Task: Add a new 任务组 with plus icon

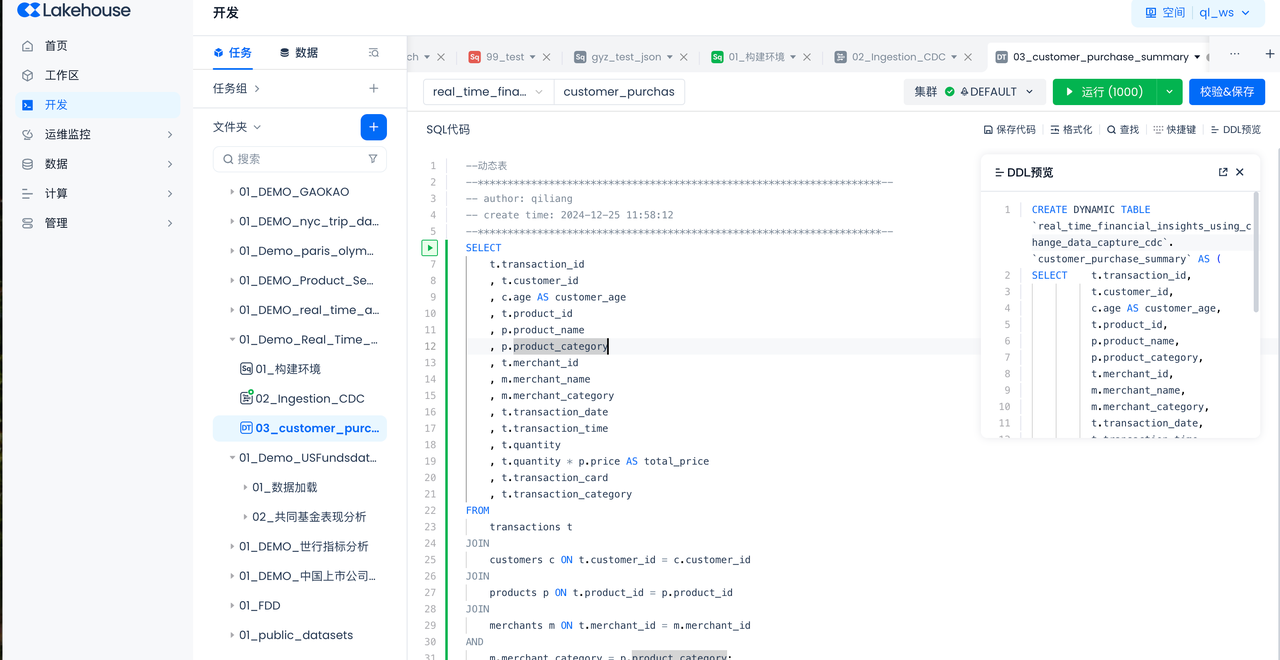Action: pyautogui.click(x=373, y=89)
